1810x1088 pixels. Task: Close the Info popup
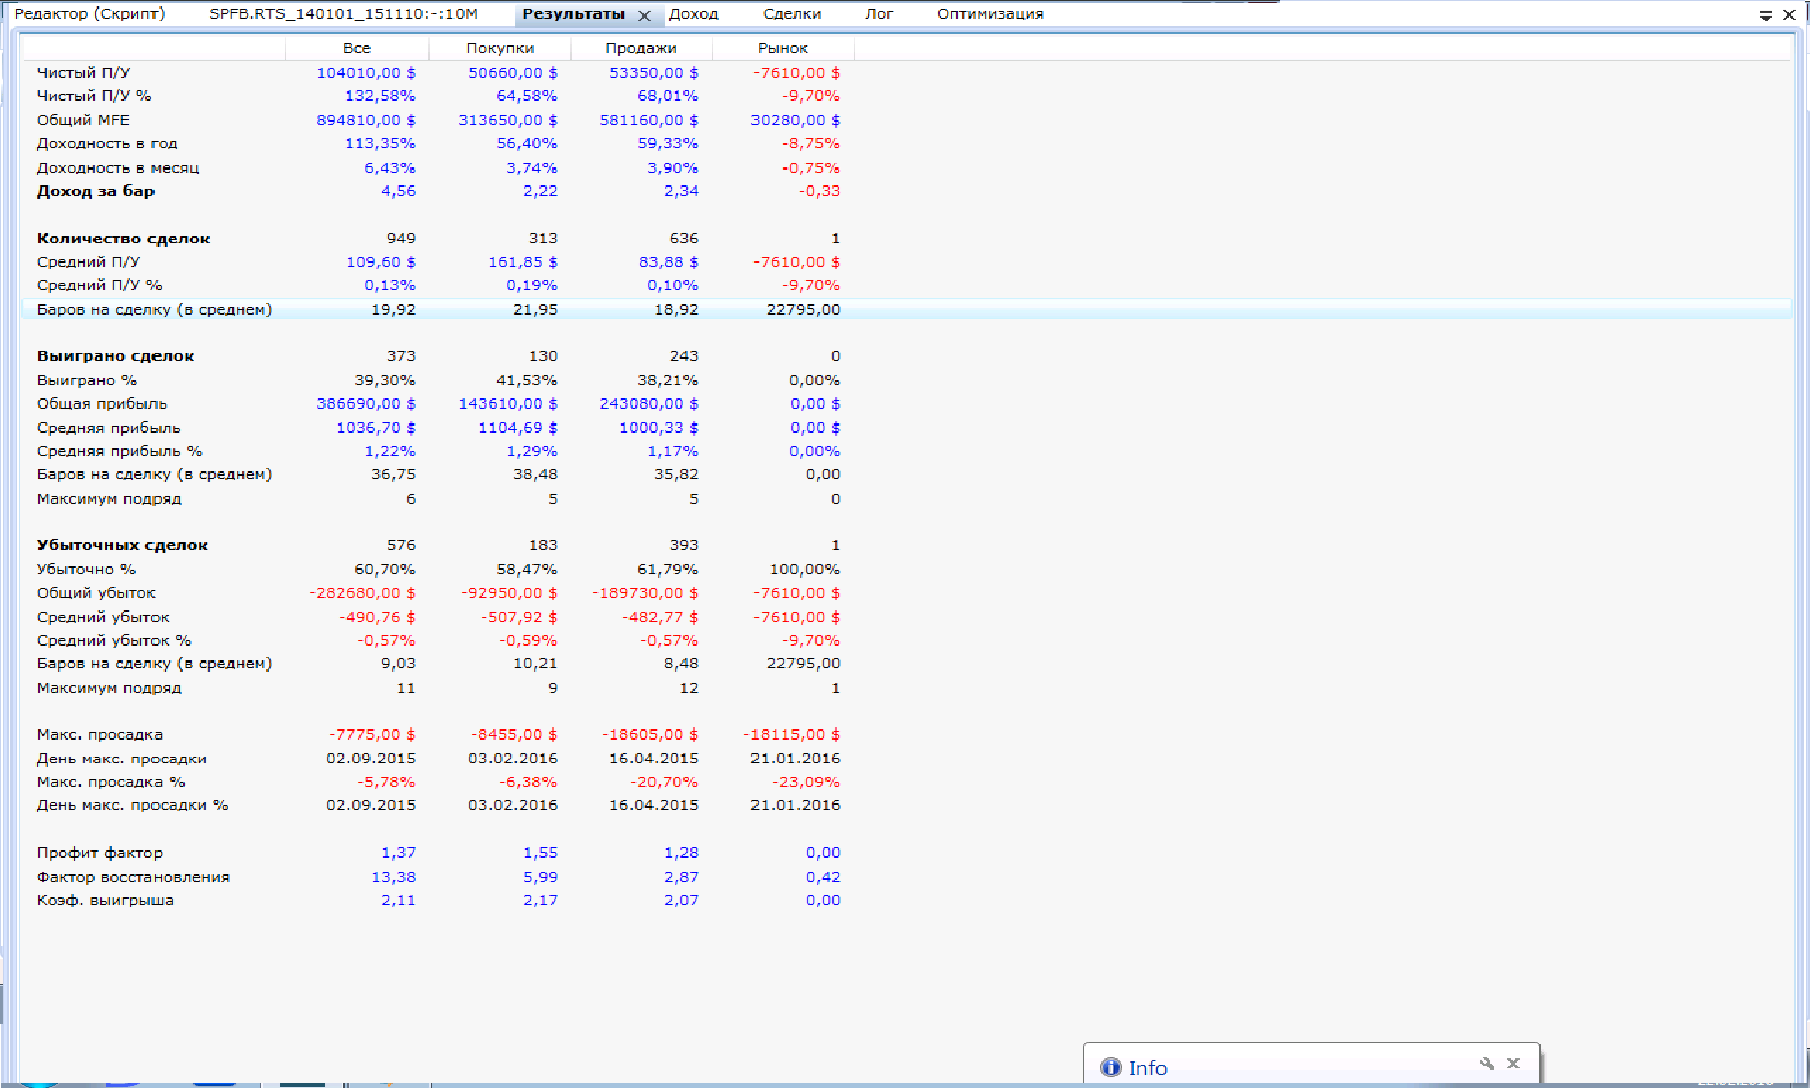pos(1513,1063)
